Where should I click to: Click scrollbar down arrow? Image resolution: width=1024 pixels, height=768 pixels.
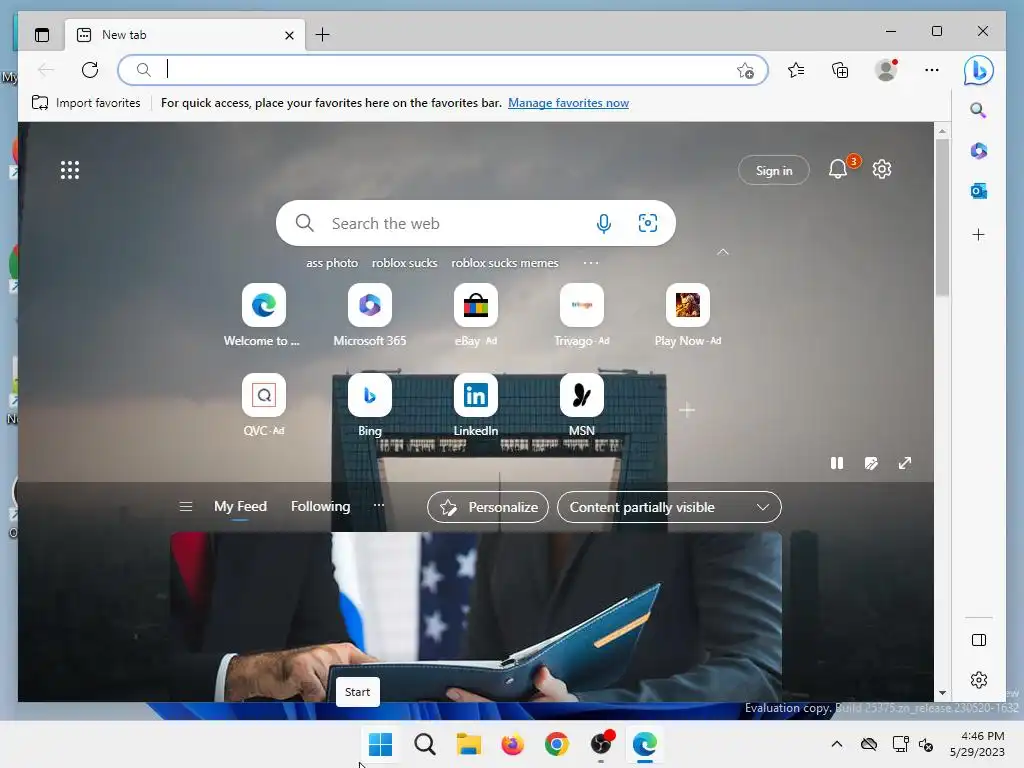click(x=942, y=693)
